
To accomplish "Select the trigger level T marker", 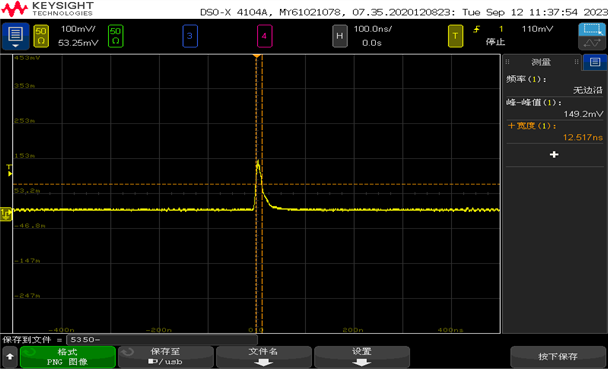I will pyautogui.click(x=9, y=170).
